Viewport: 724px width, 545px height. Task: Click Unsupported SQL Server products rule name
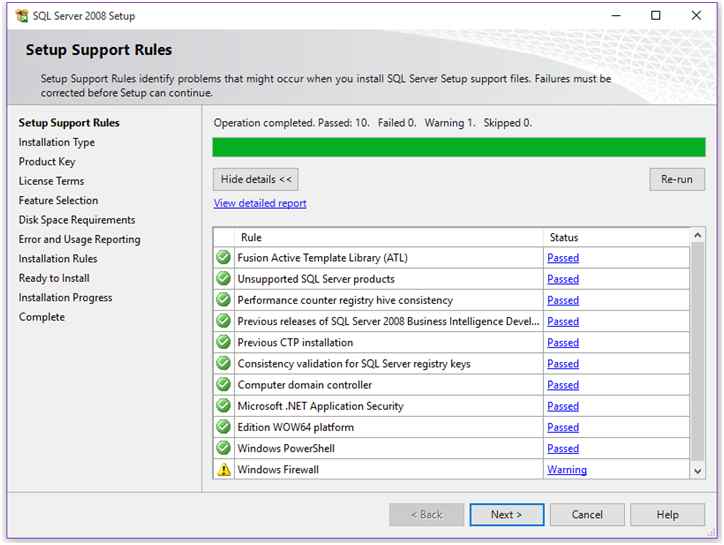pos(316,279)
